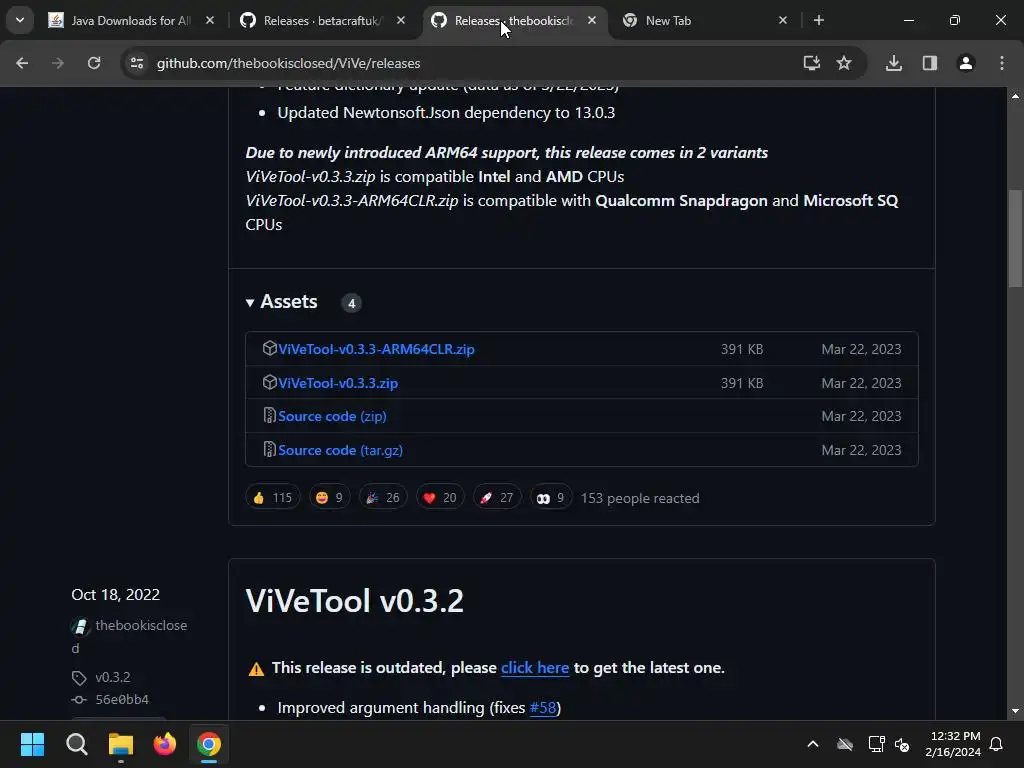Open the tab search dropdown arrow
Image resolution: width=1024 pixels, height=768 pixels.
(20, 20)
